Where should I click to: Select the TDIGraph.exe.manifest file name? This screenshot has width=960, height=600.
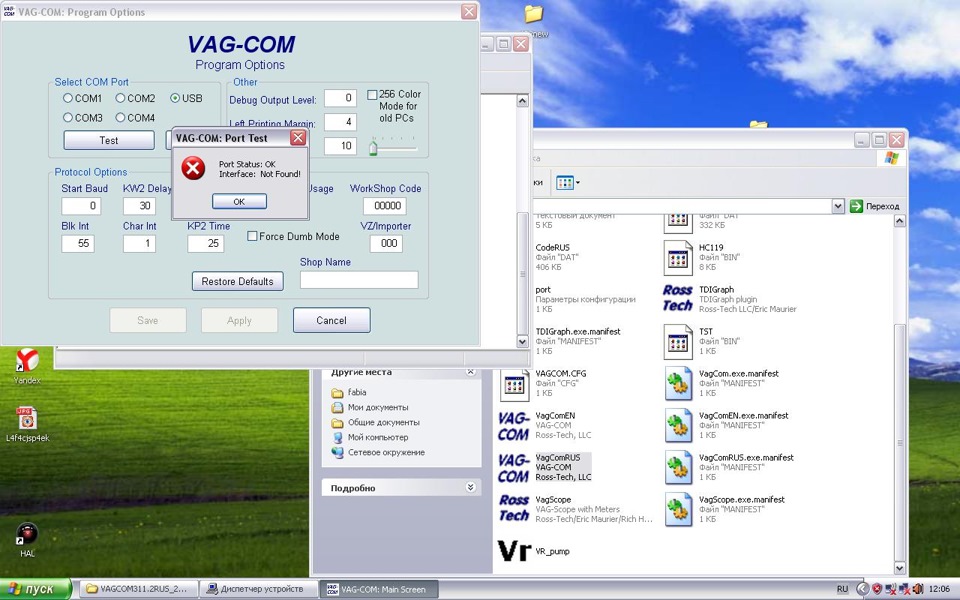pos(577,331)
